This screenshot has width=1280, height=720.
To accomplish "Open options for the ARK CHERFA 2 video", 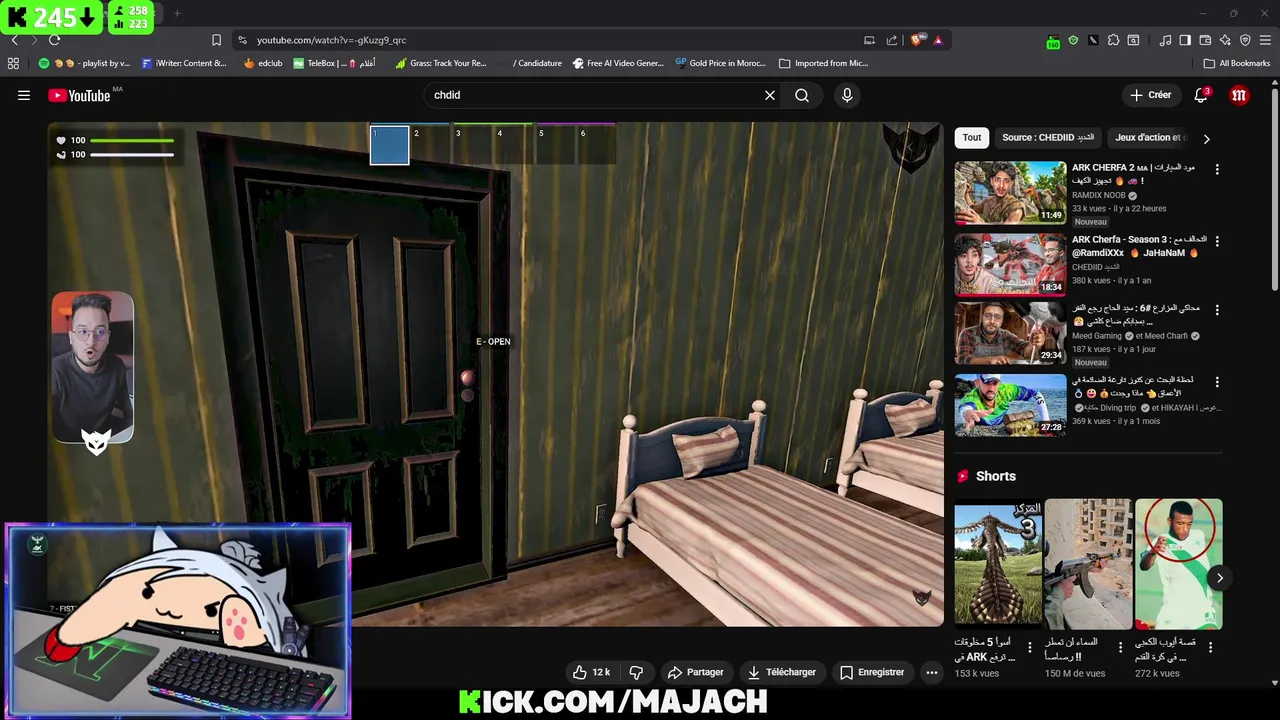I will coord(1217,169).
